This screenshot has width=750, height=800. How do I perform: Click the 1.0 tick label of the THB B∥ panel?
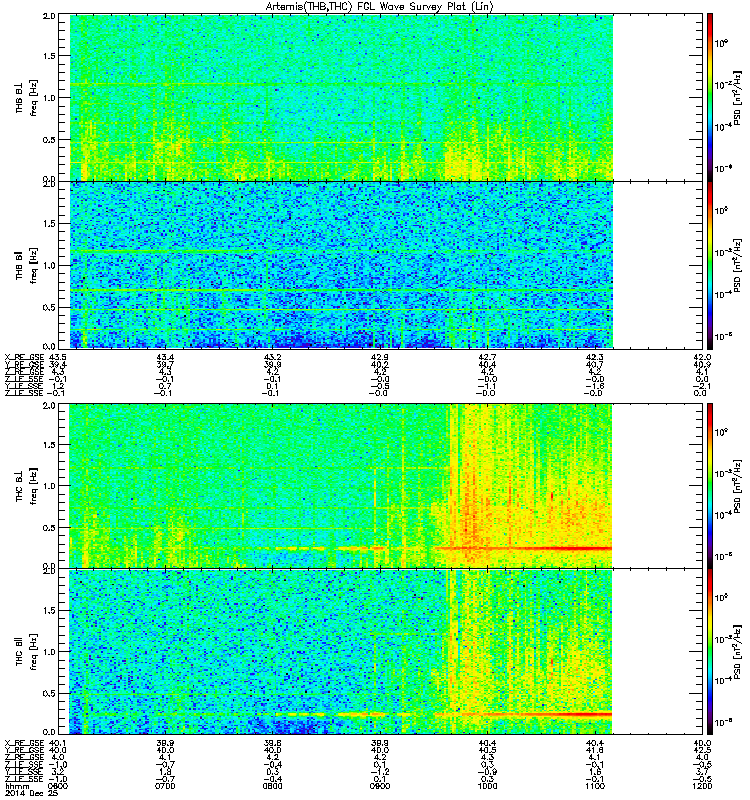coord(49,265)
